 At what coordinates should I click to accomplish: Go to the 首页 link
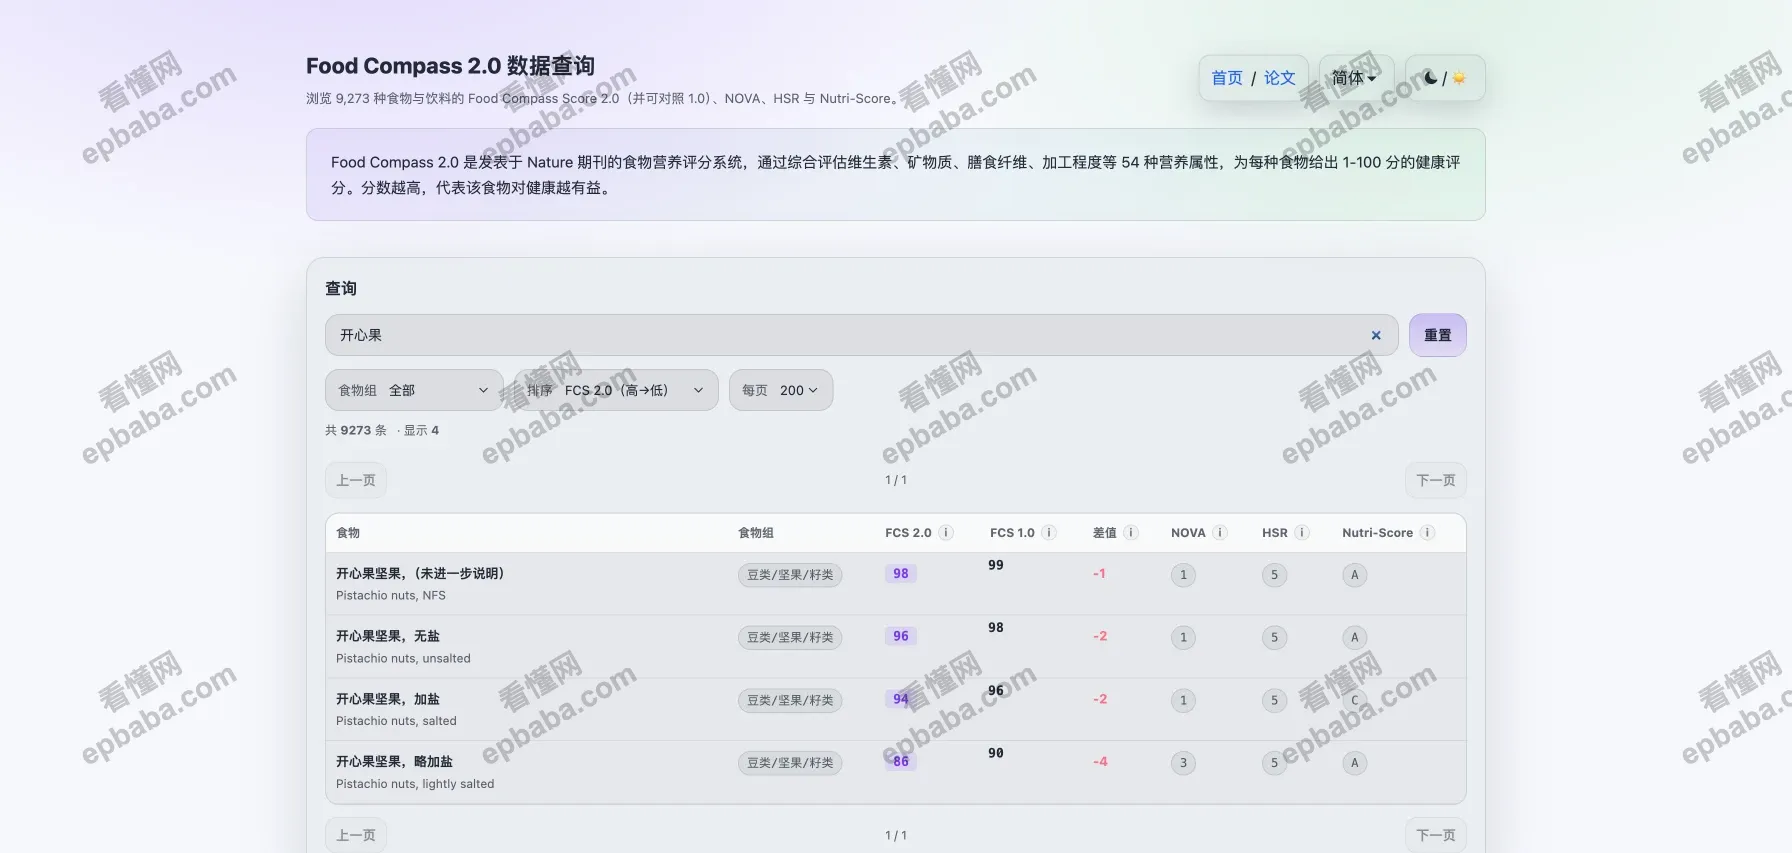coord(1227,78)
